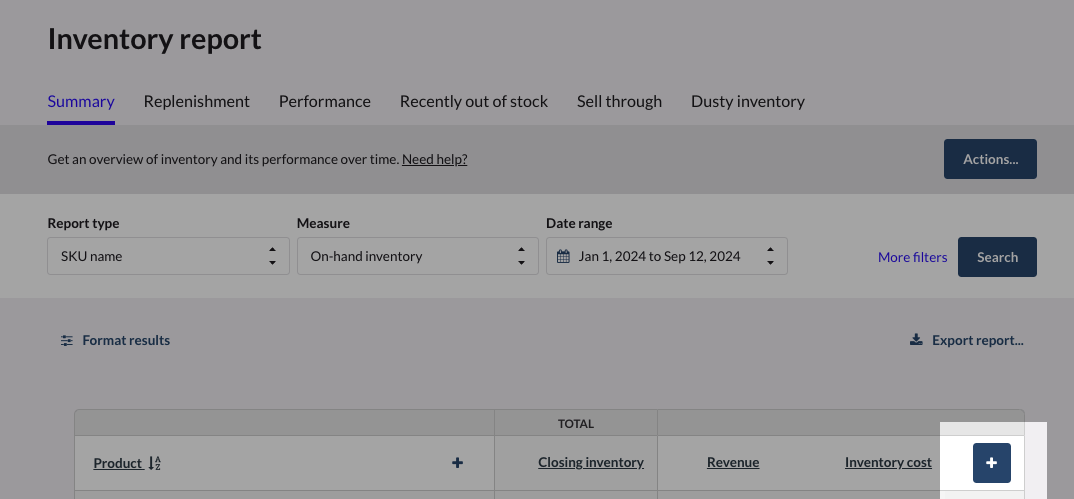Click the Export report download icon
This screenshot has height=499, width=1074.
click(916, 341)
